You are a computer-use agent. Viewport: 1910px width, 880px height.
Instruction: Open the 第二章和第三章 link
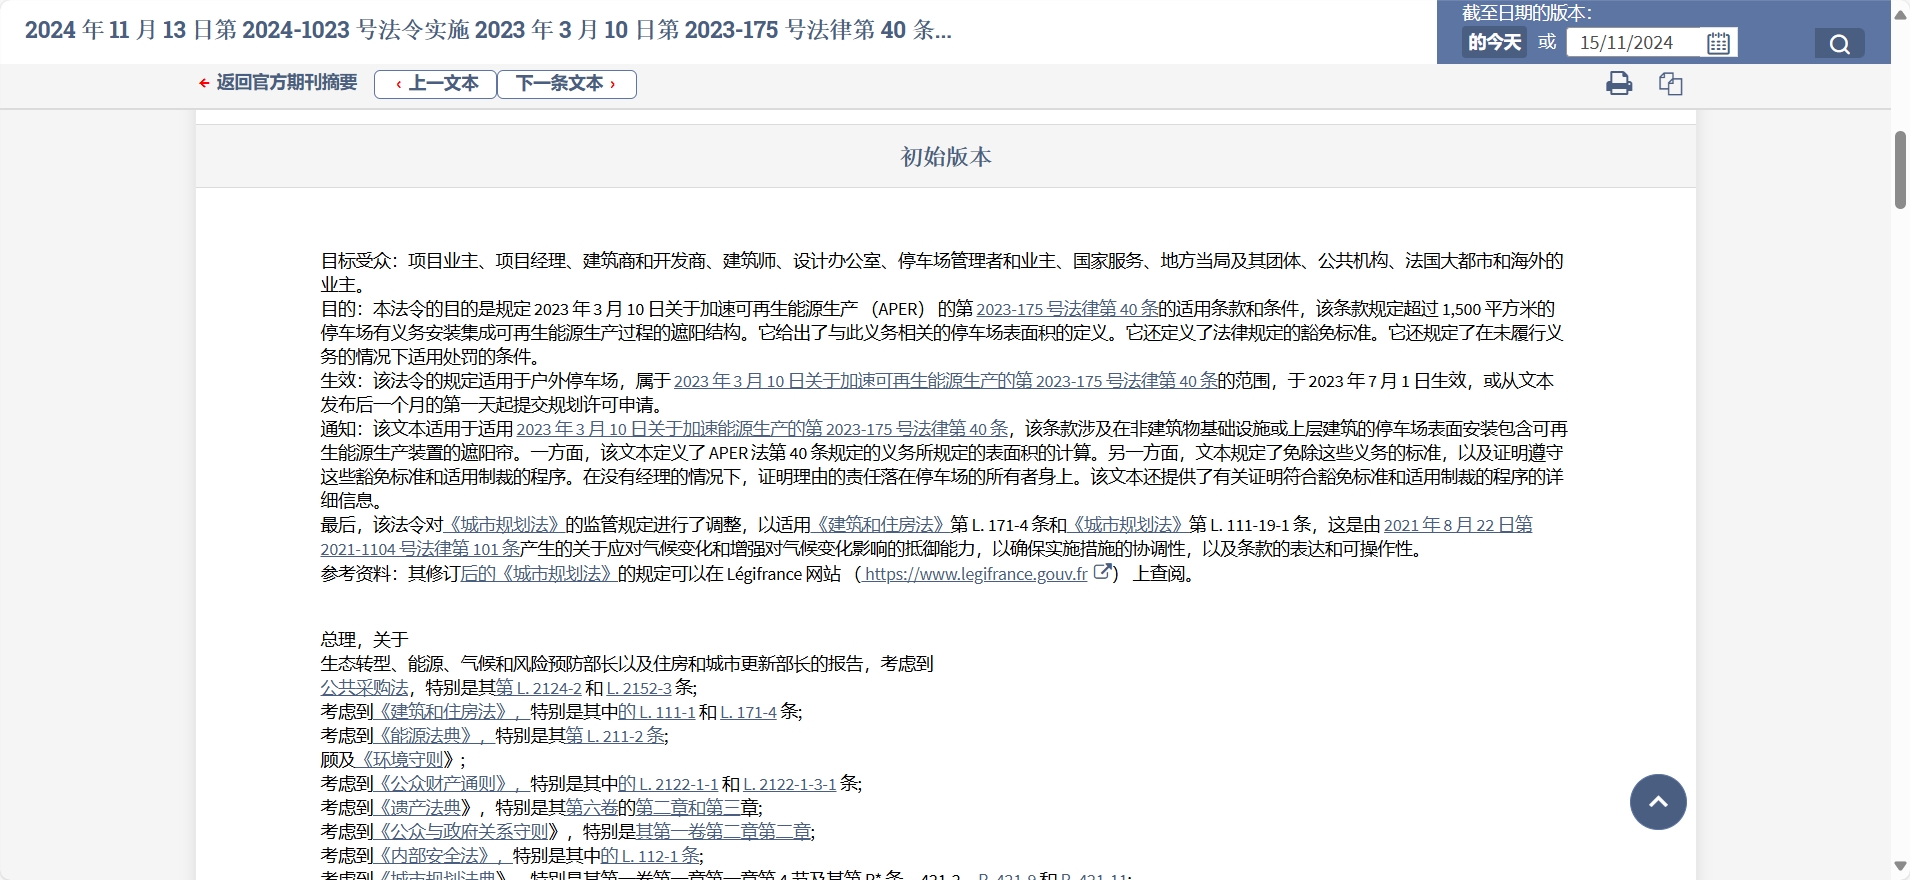689,808
